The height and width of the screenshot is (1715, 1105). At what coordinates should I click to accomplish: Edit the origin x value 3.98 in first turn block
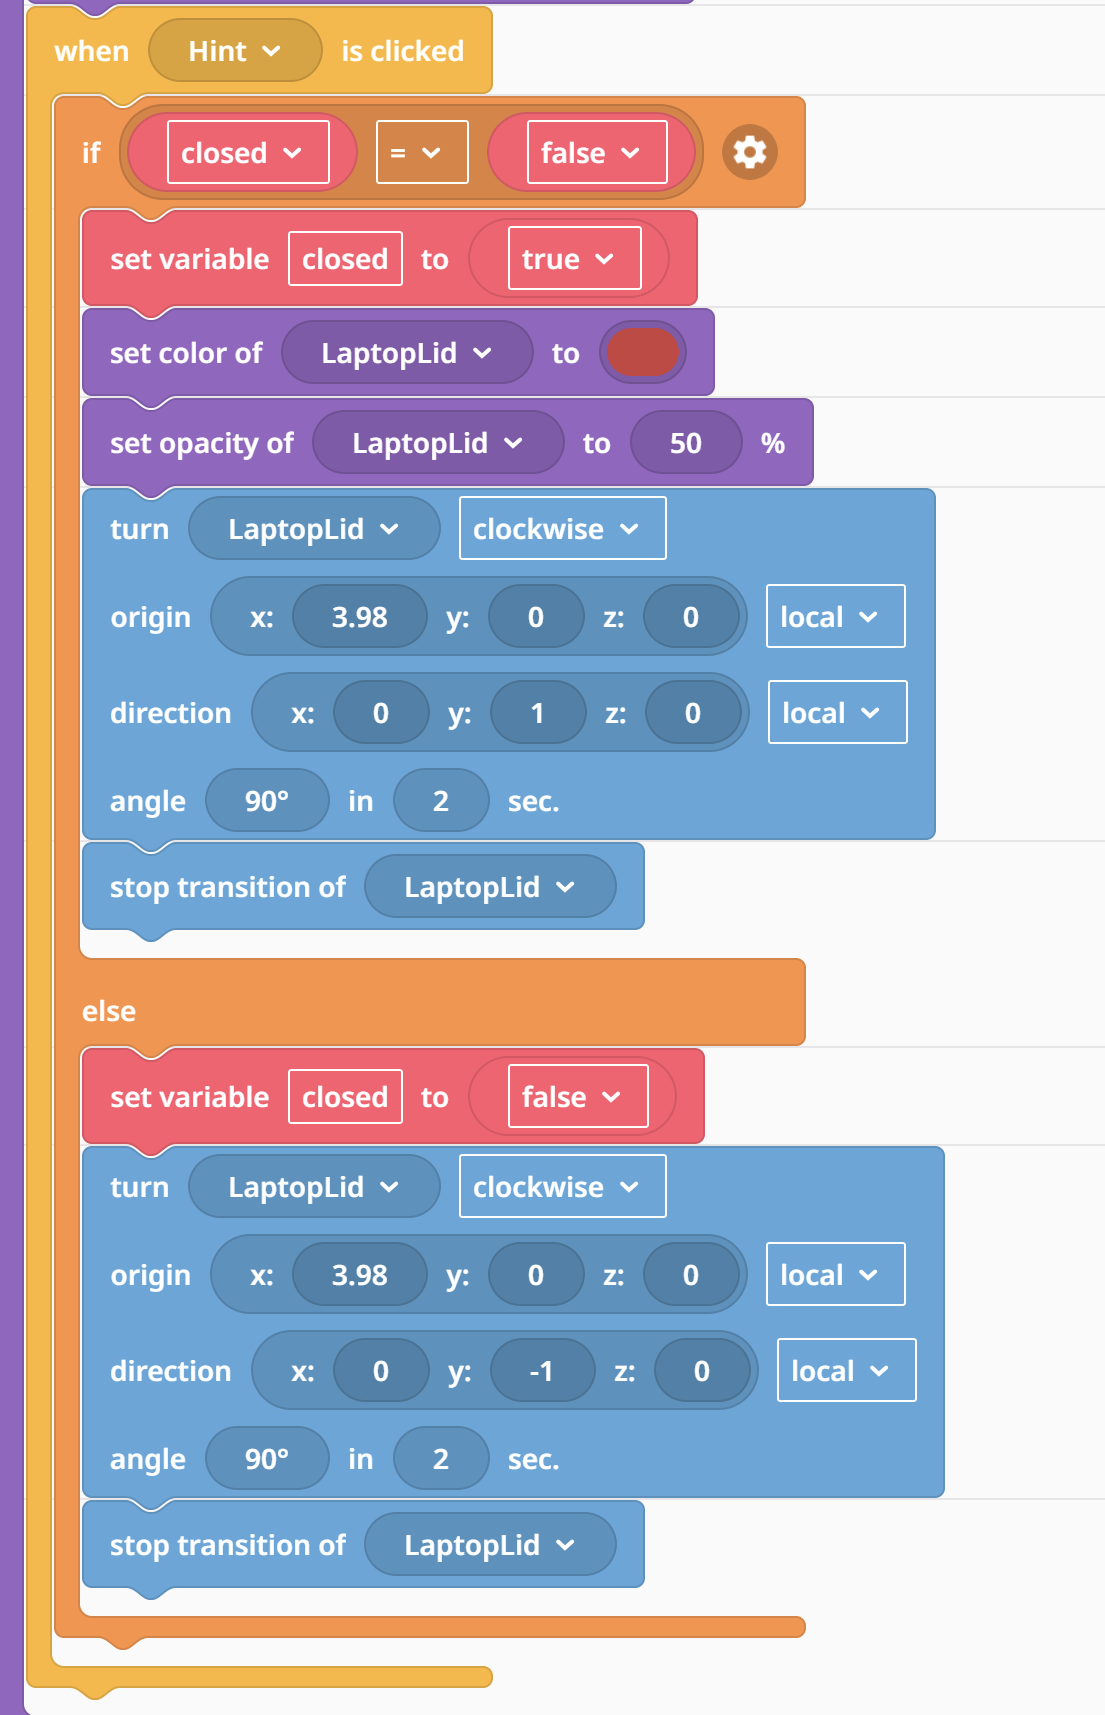pos(360,616)
